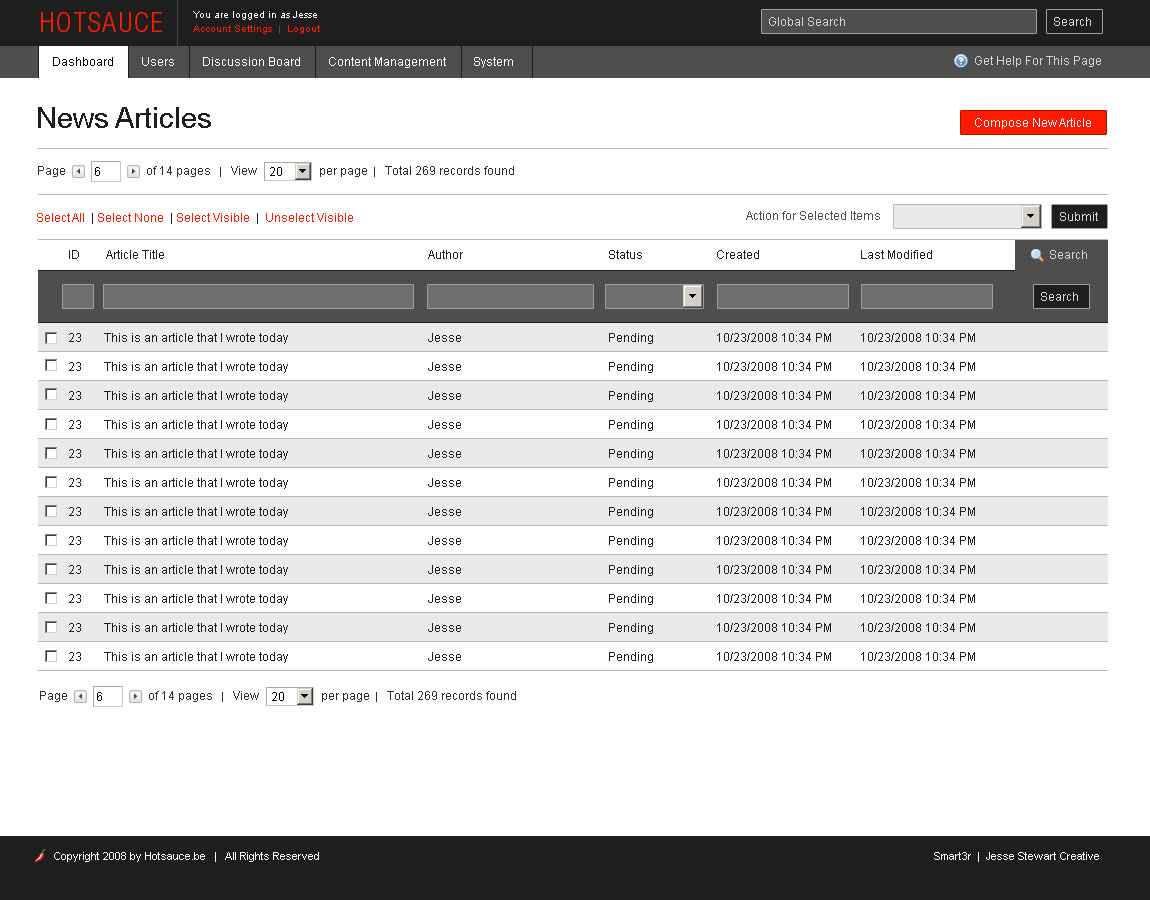Click the Created date filter field
Screen dimensions: 1150x900
(783, 296)
